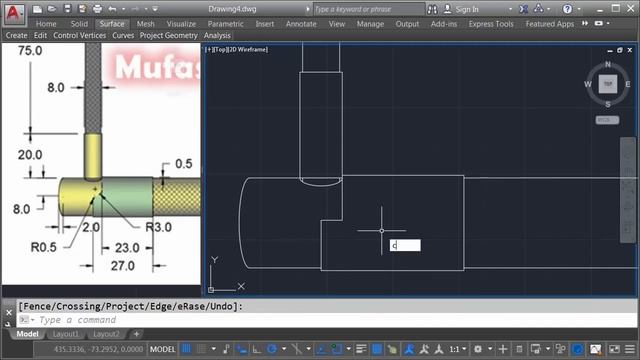Screen dimensions: 640x360
Task: Toggle snap mode in status bar
Action: pyautogui.click(x=201, y=349)
